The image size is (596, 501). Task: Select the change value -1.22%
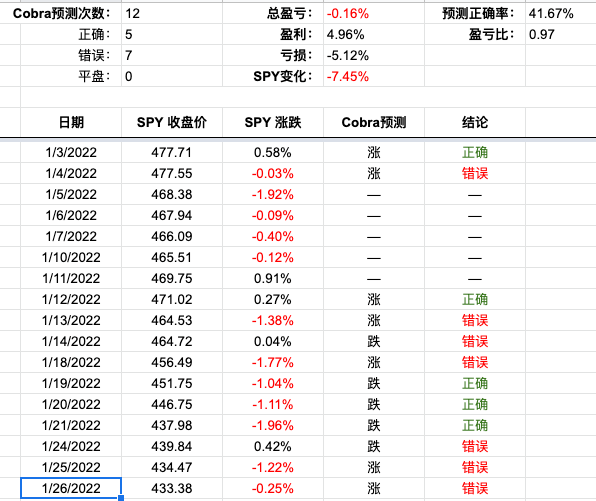[x=273, y=467]
